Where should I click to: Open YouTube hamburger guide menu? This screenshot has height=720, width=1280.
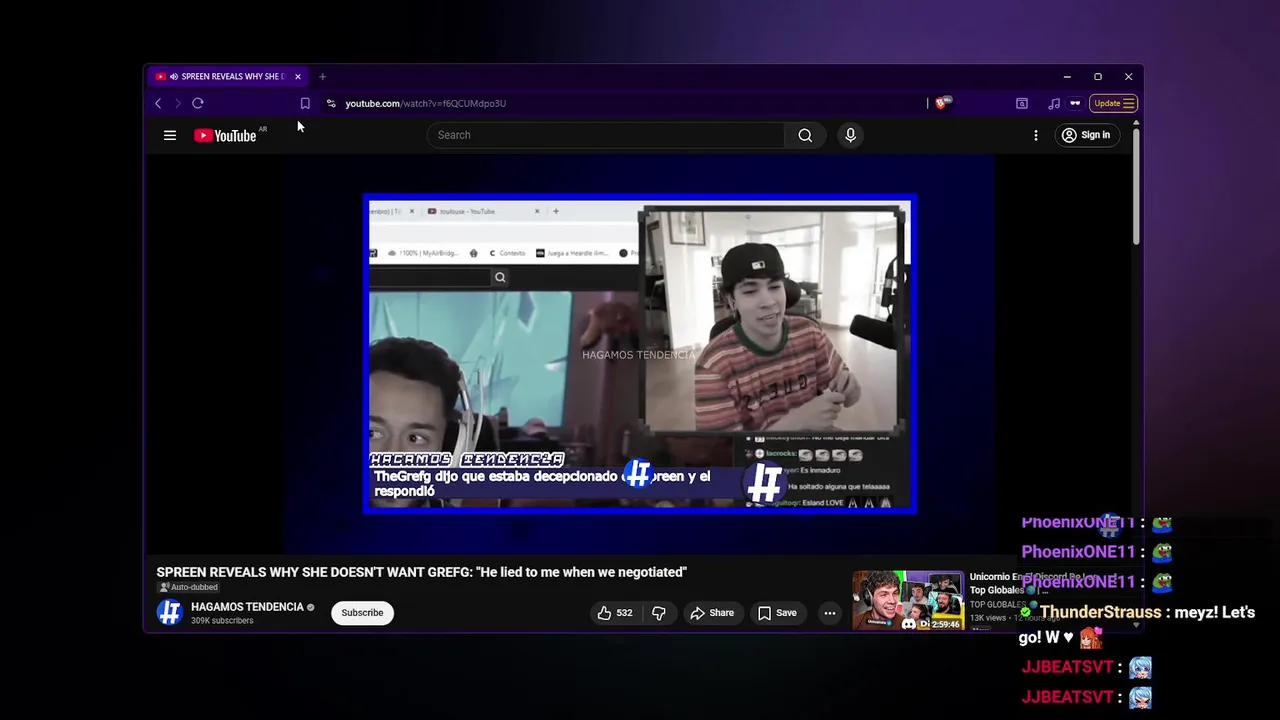[170, 135]
